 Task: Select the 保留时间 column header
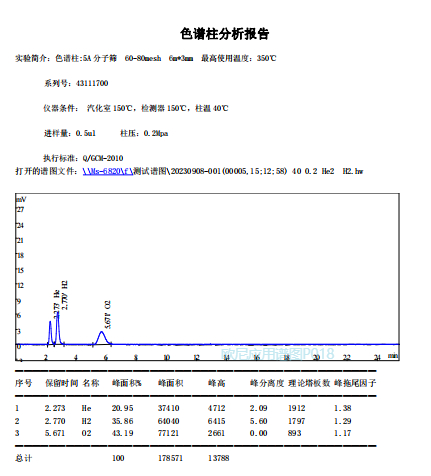click(x=62, y=383)
